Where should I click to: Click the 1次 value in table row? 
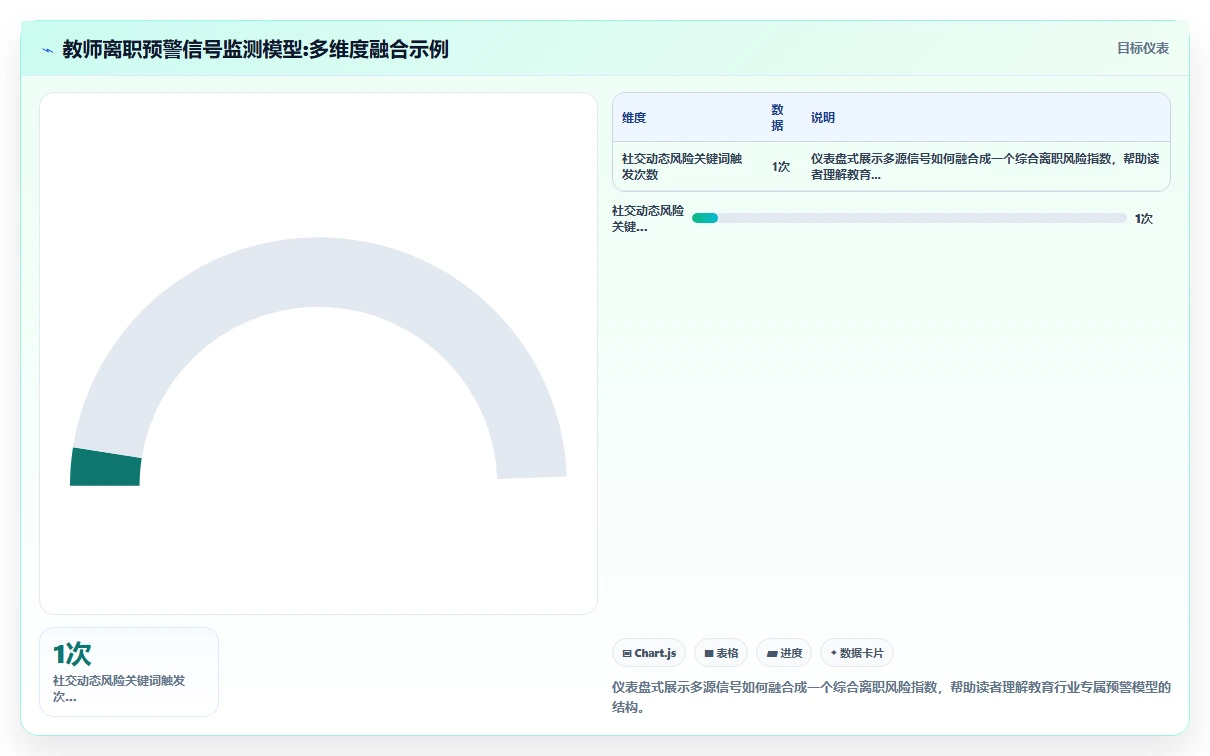coord(781,167)
